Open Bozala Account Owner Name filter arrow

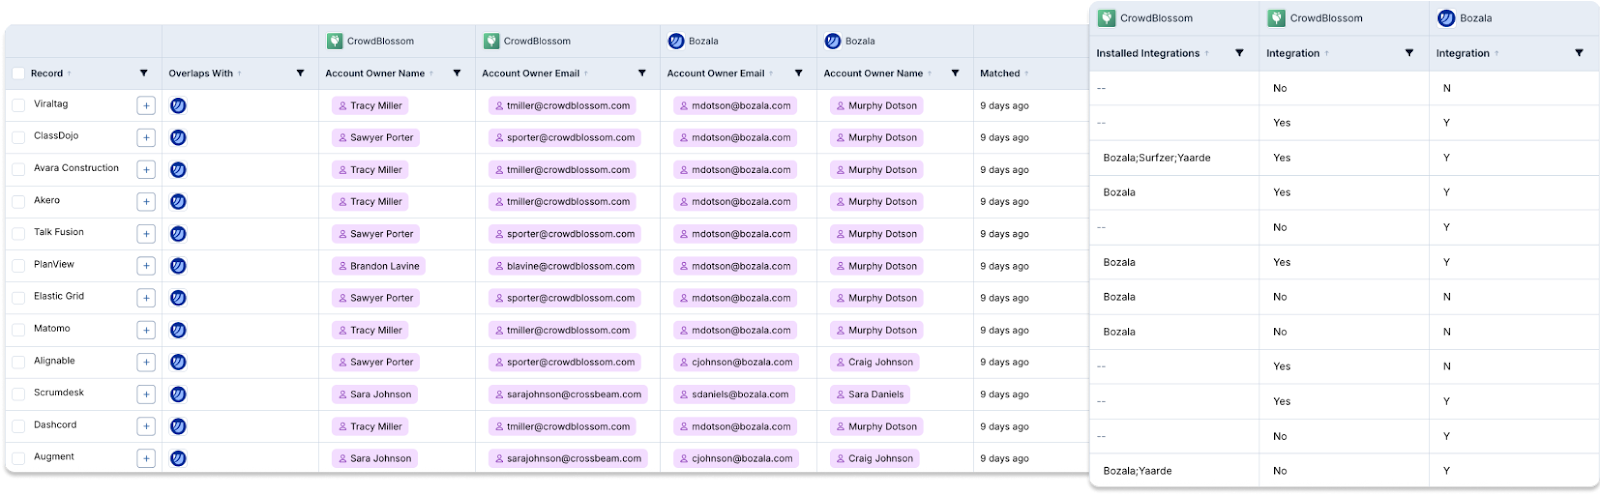(955, 73)
